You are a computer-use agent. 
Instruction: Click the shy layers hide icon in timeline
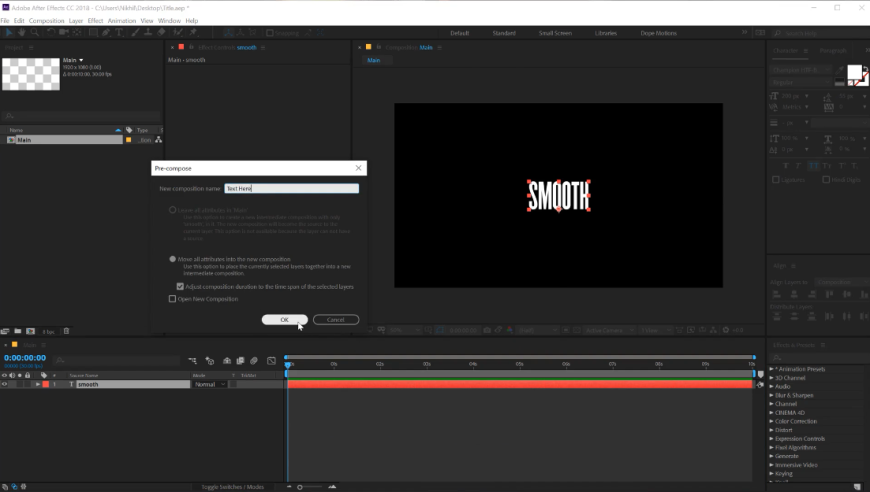tap(227, 361)
